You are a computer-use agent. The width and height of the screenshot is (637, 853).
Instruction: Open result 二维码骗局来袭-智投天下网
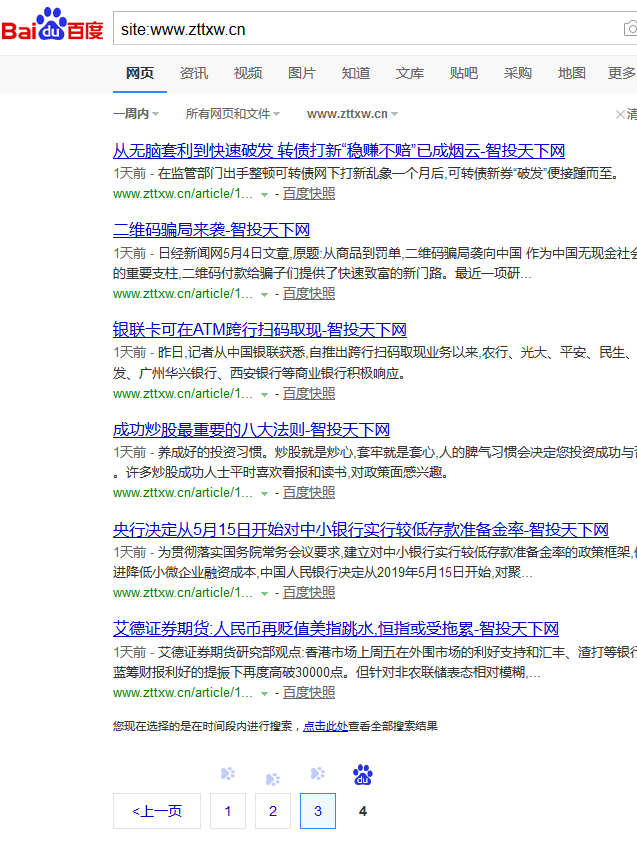211,230
